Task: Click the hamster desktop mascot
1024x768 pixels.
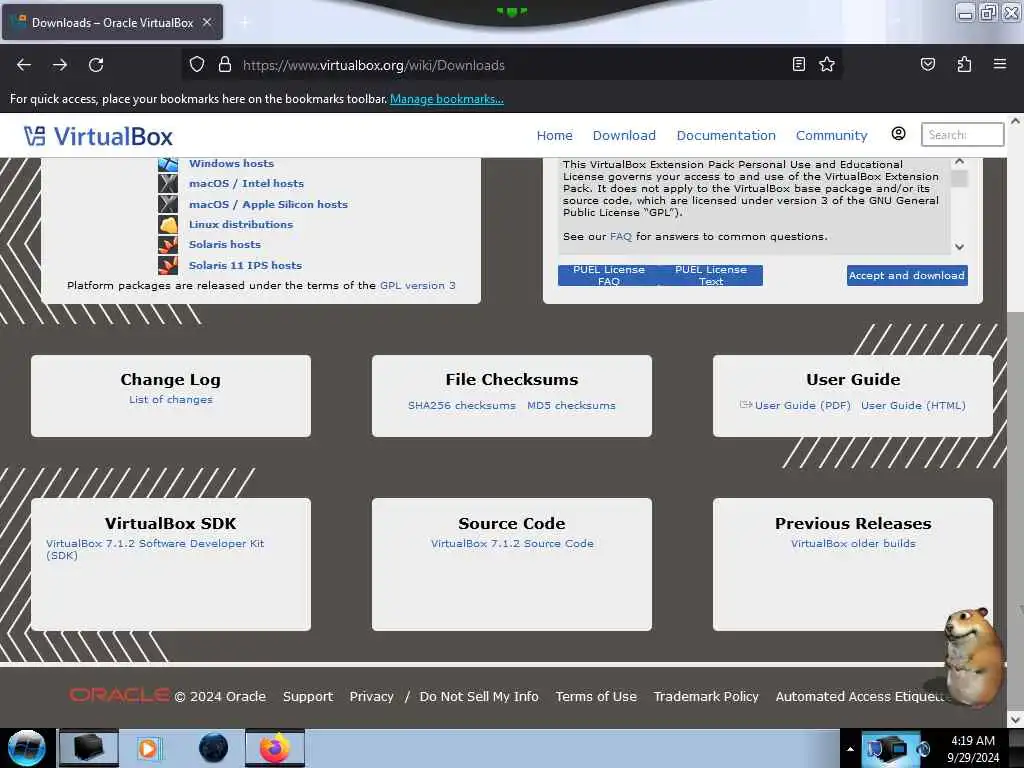Action: [973, 656]
